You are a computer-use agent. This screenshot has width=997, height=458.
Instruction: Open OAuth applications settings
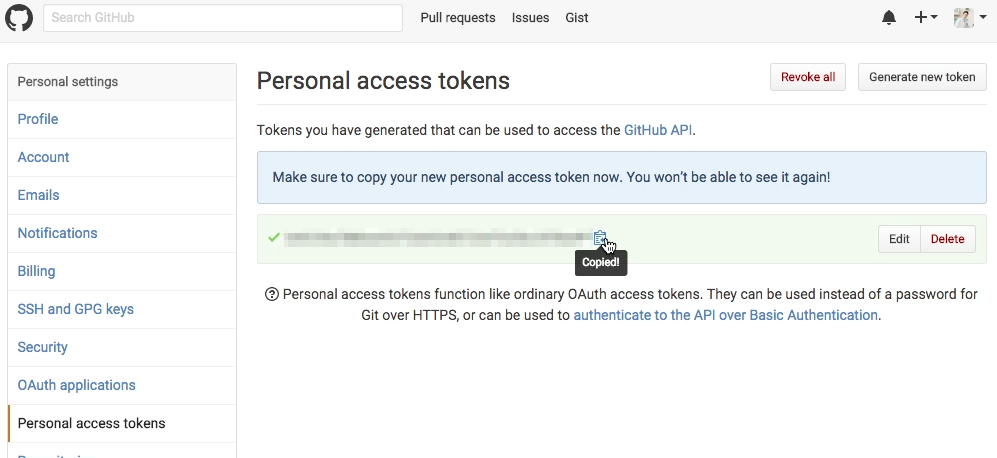click(76, 385)
